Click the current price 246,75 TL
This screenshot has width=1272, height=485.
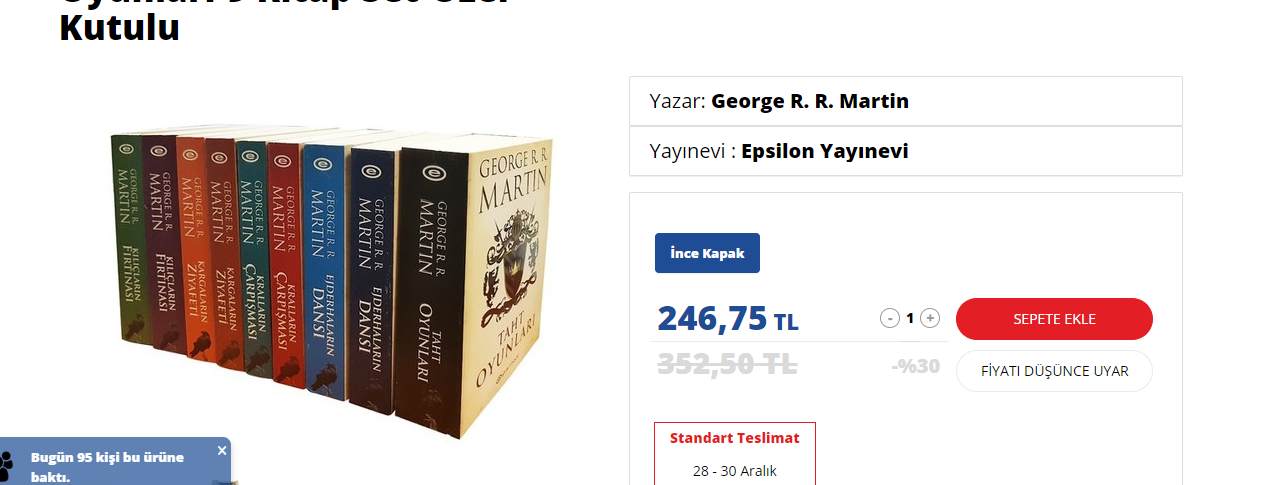pyautogui.click(x=728, y=319)
